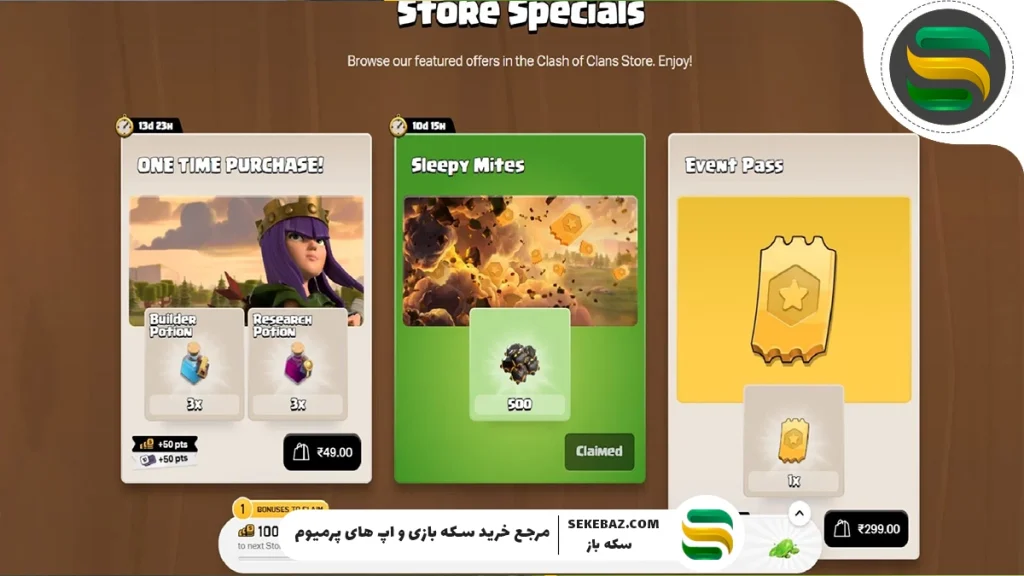Open the Sleepy Mites explosion image
The image size is (1024, 576).
(x=520, y=260)
